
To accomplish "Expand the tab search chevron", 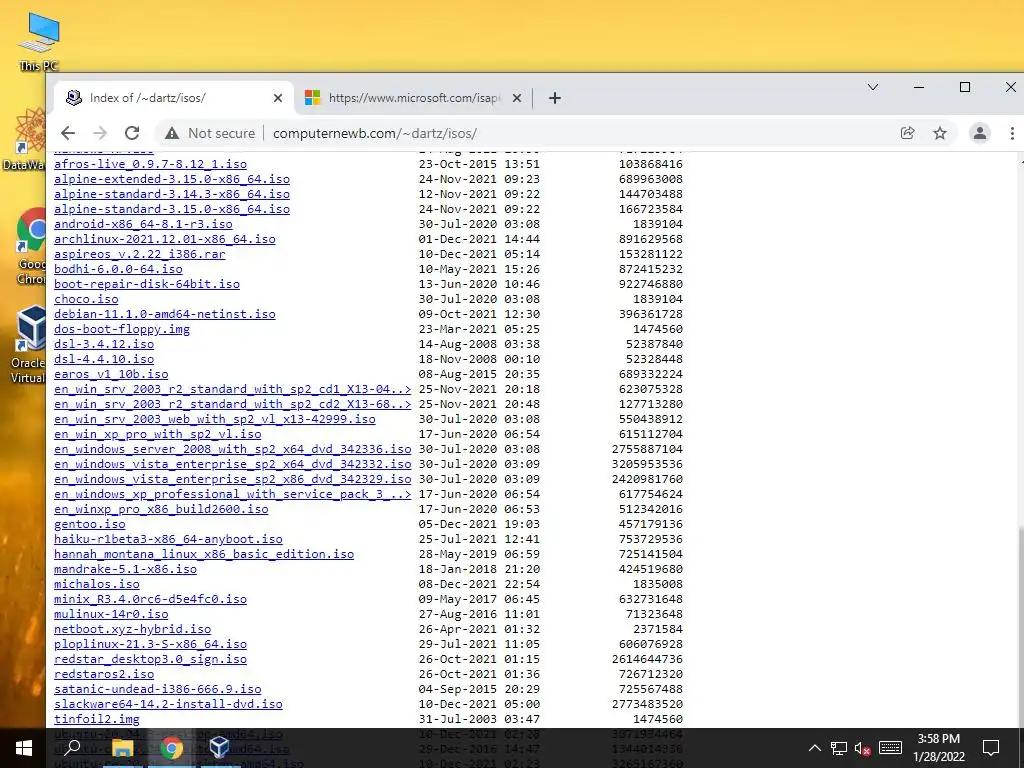I will 872,87.
